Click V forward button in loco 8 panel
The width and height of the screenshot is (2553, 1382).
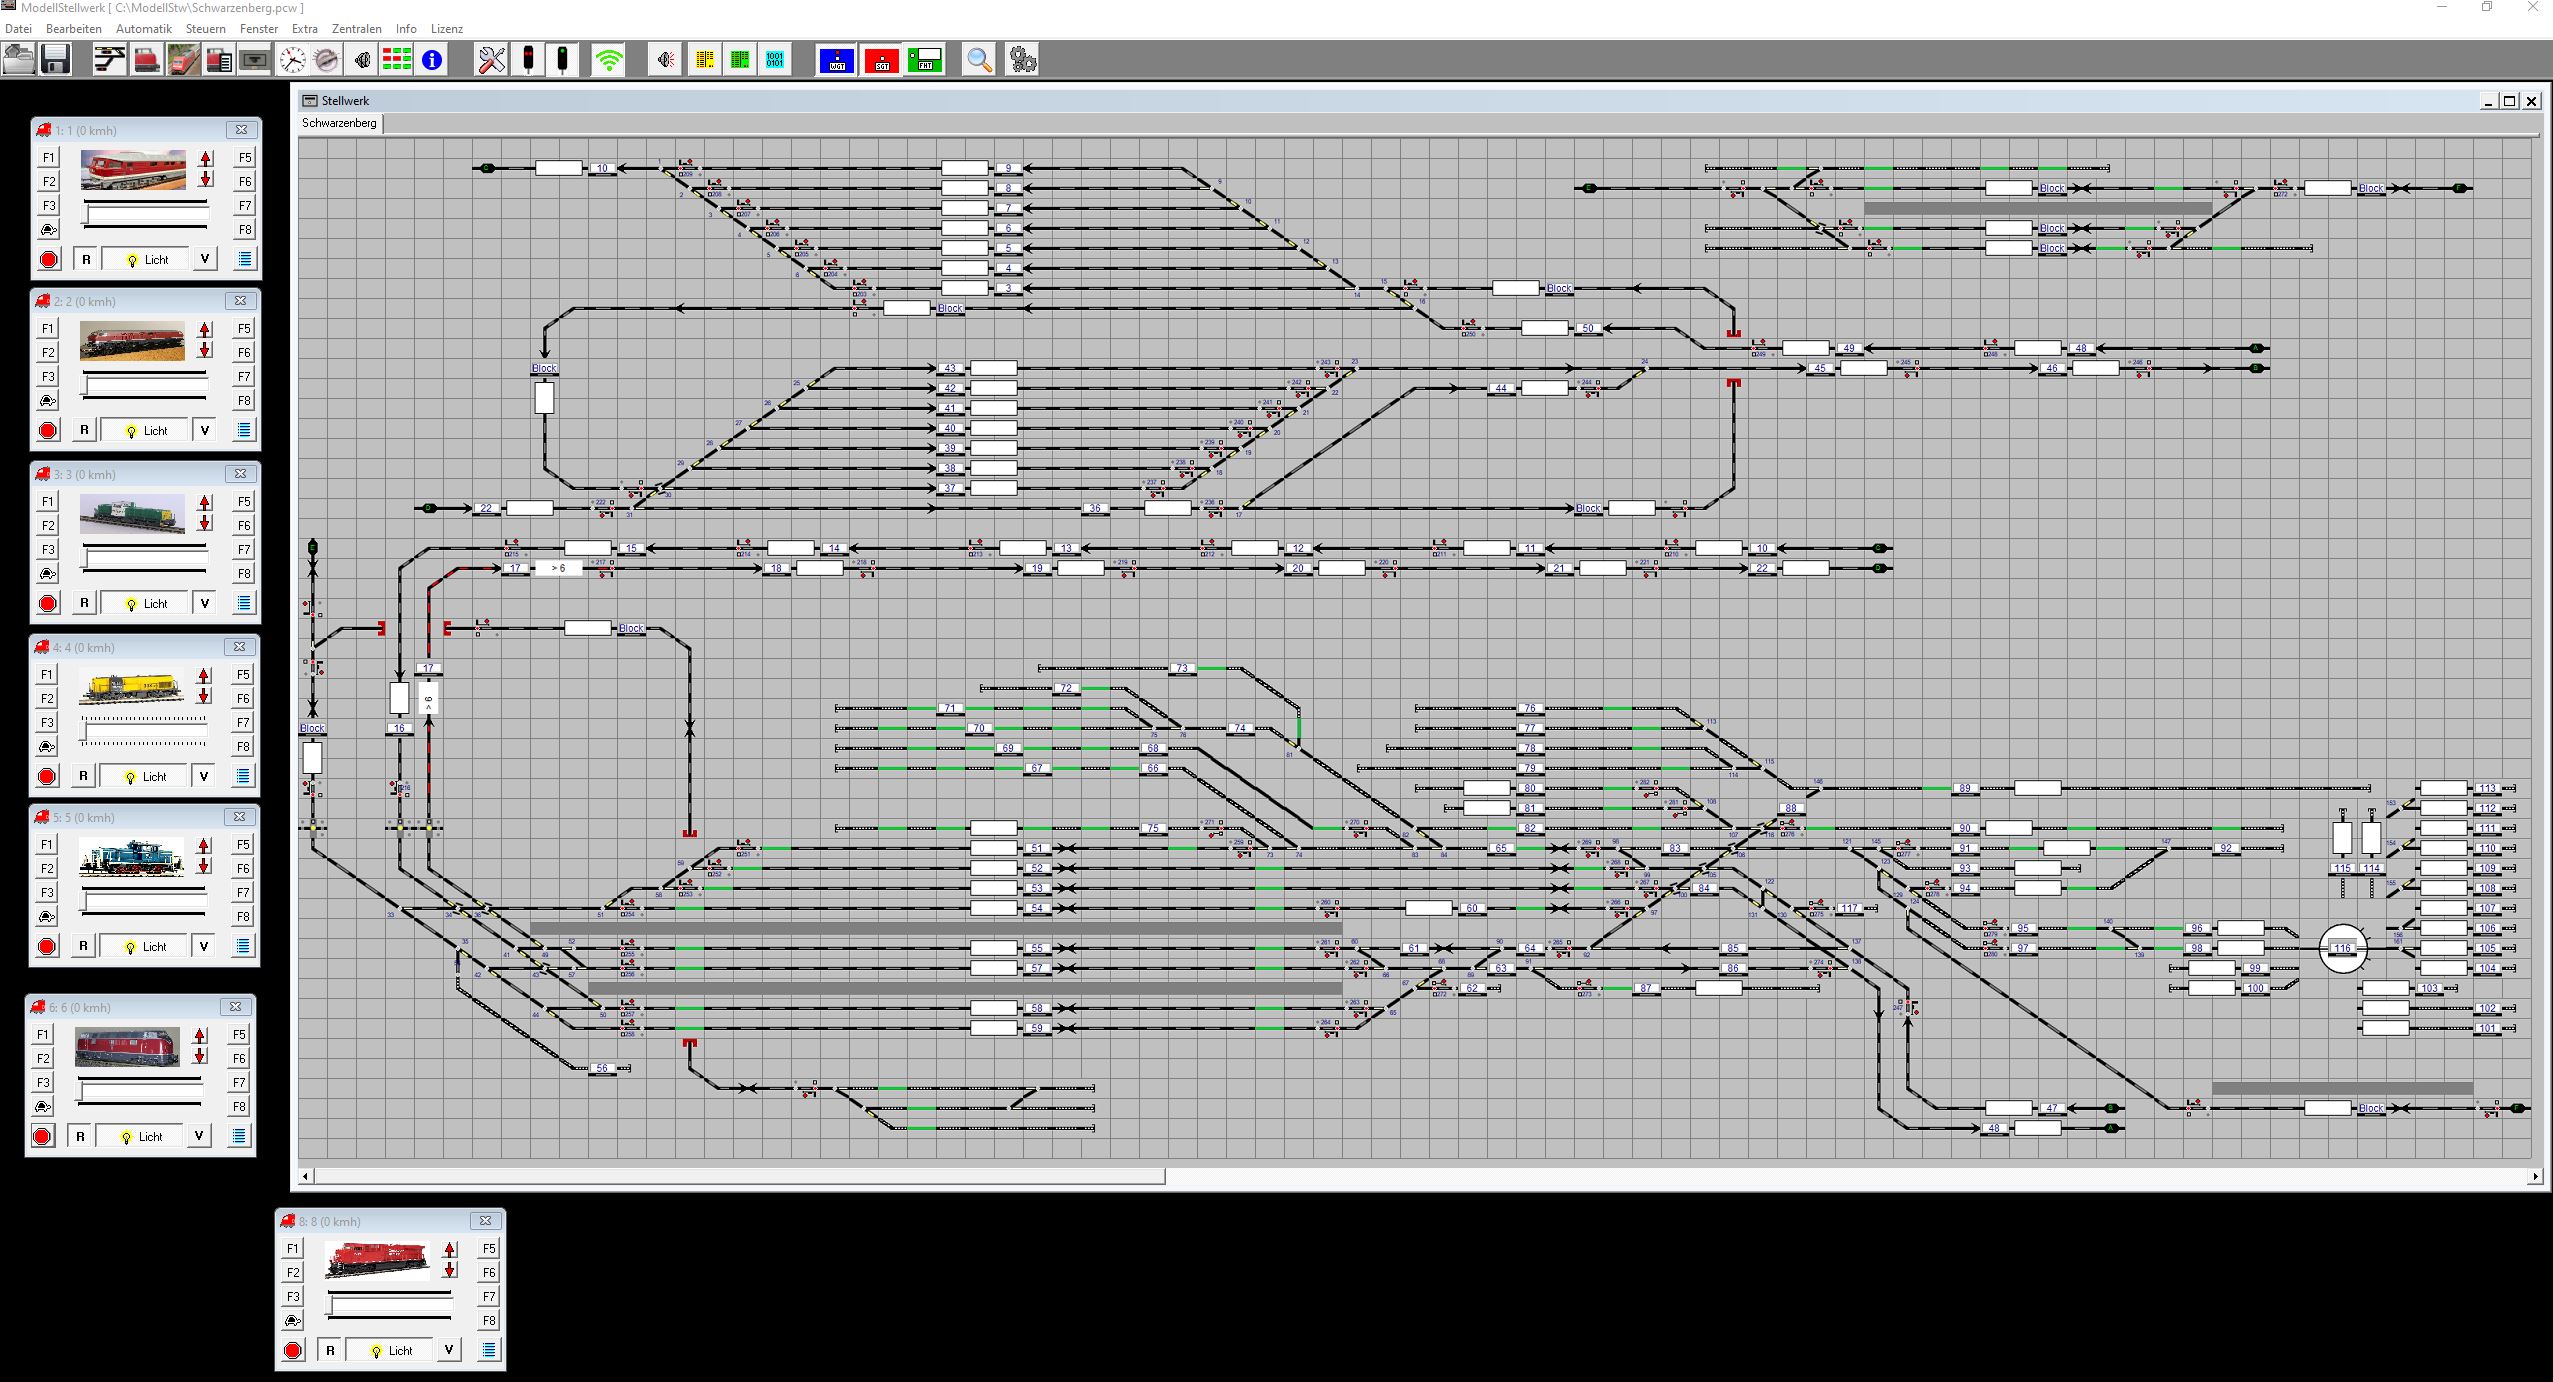coord(449,1350)
